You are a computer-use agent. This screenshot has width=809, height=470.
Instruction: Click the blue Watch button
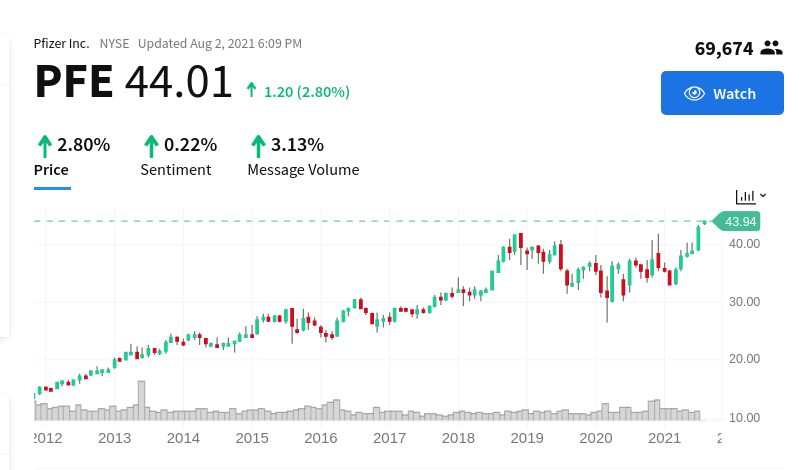point(722,93)
